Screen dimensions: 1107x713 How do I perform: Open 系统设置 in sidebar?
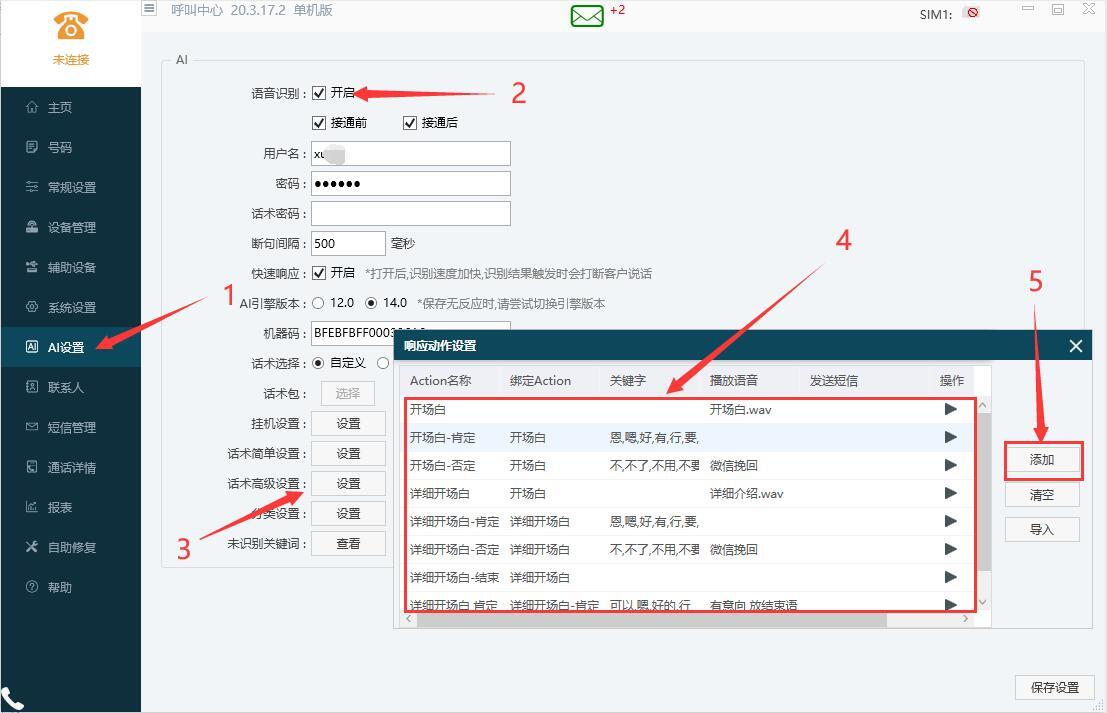(x=71, y=307)
